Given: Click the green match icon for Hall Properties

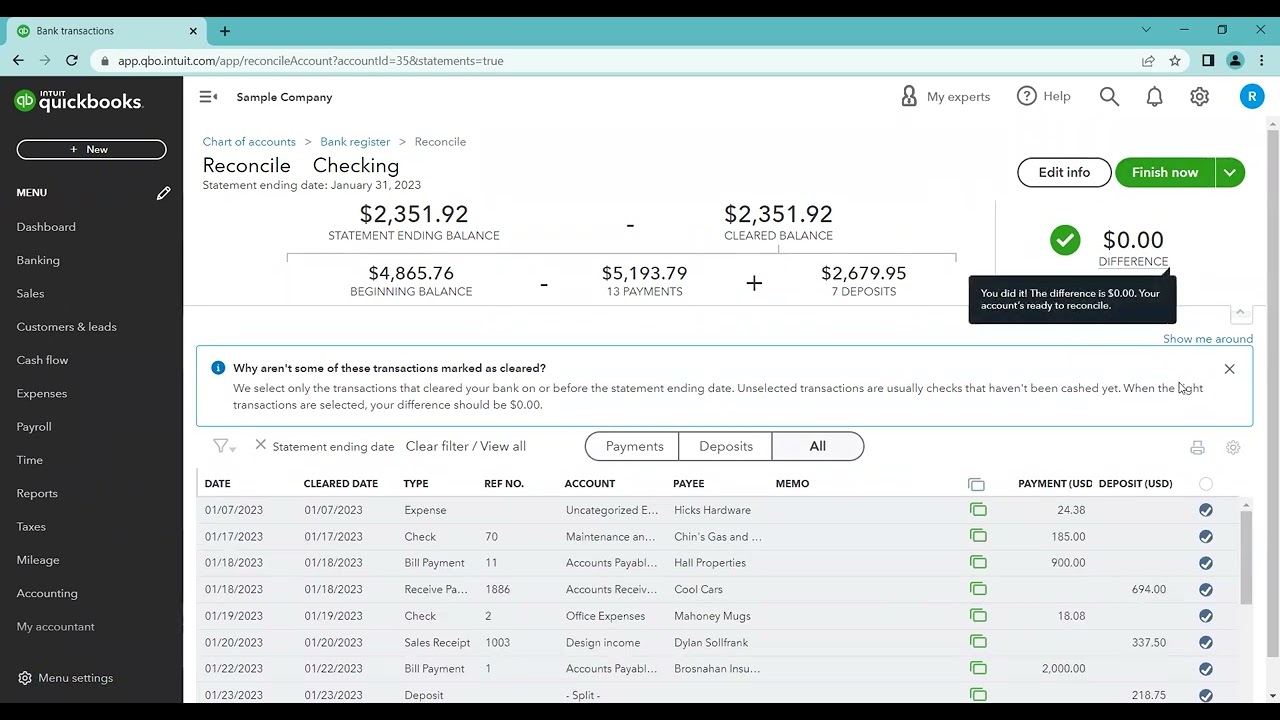Looking at the screenshot, I should click(978, 563).
